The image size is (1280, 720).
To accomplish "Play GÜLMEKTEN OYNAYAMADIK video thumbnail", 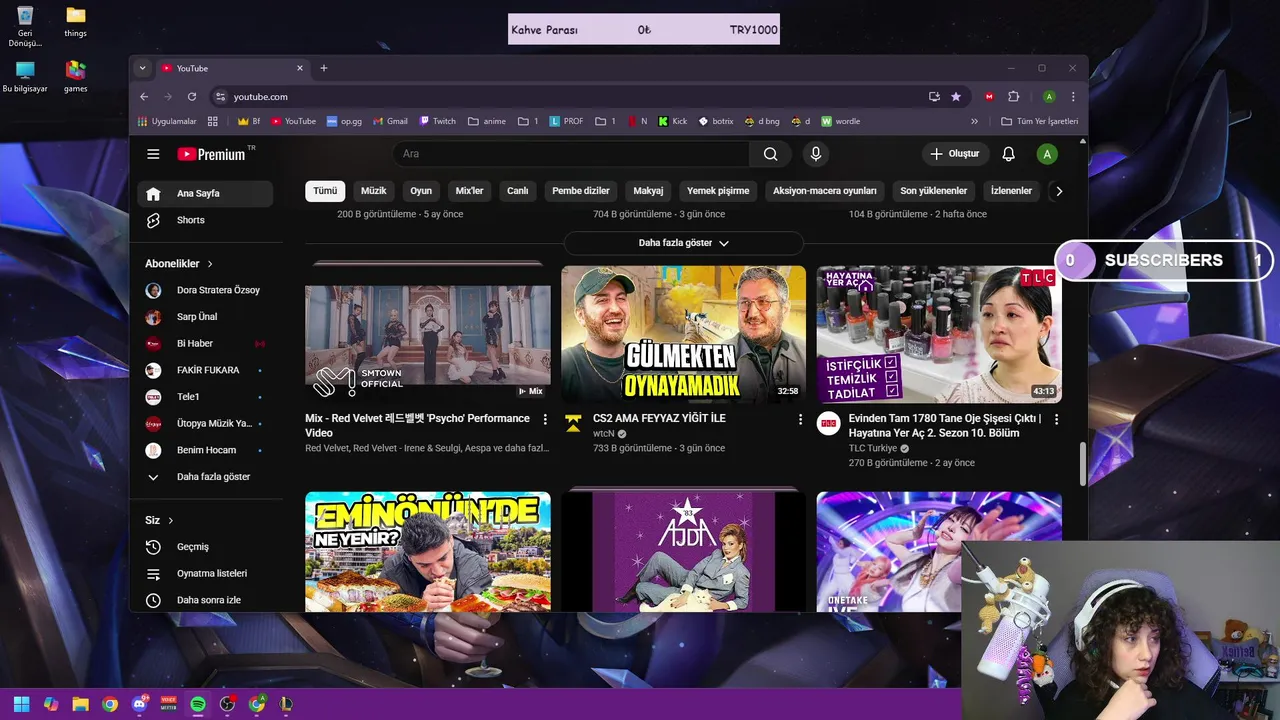I will point(683,334).
